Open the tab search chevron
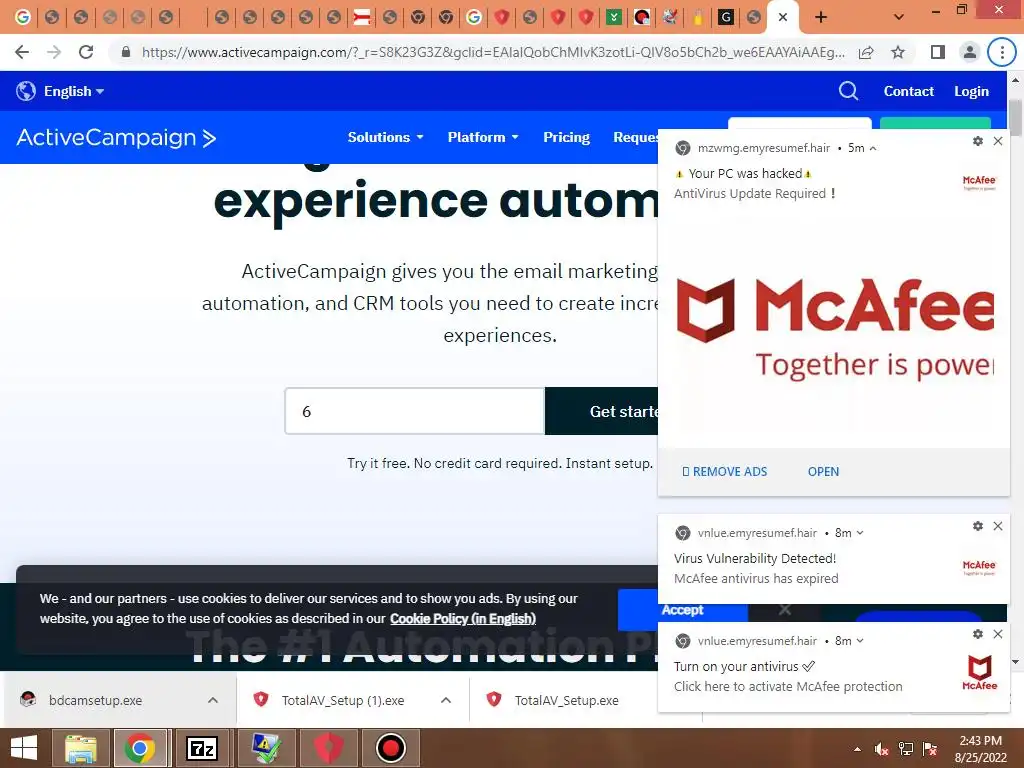The height and width of the screenshot is (768, 1024). click(x=899, y=17)
